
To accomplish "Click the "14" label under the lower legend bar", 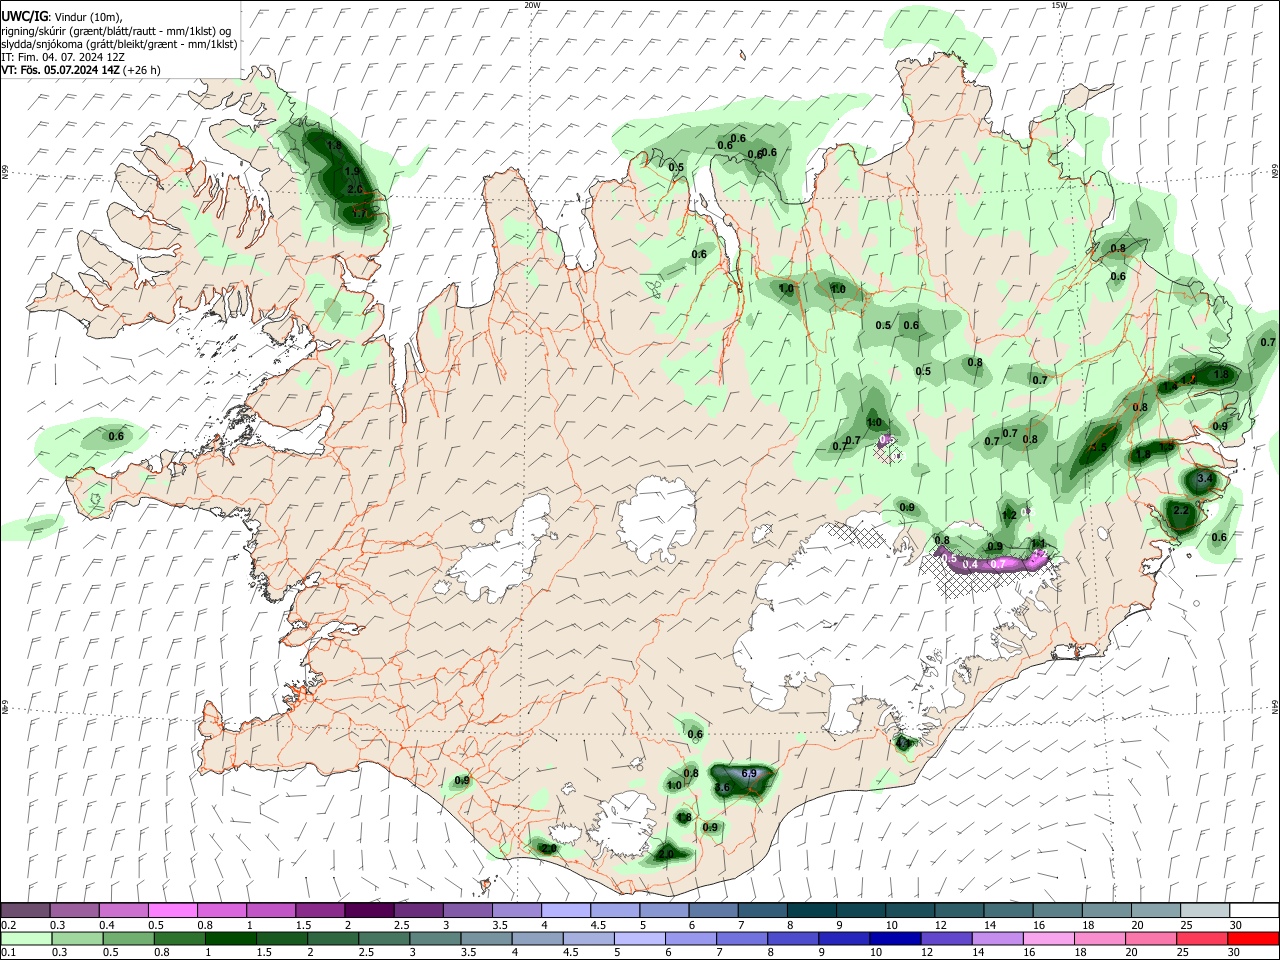I will pos(978,952).
